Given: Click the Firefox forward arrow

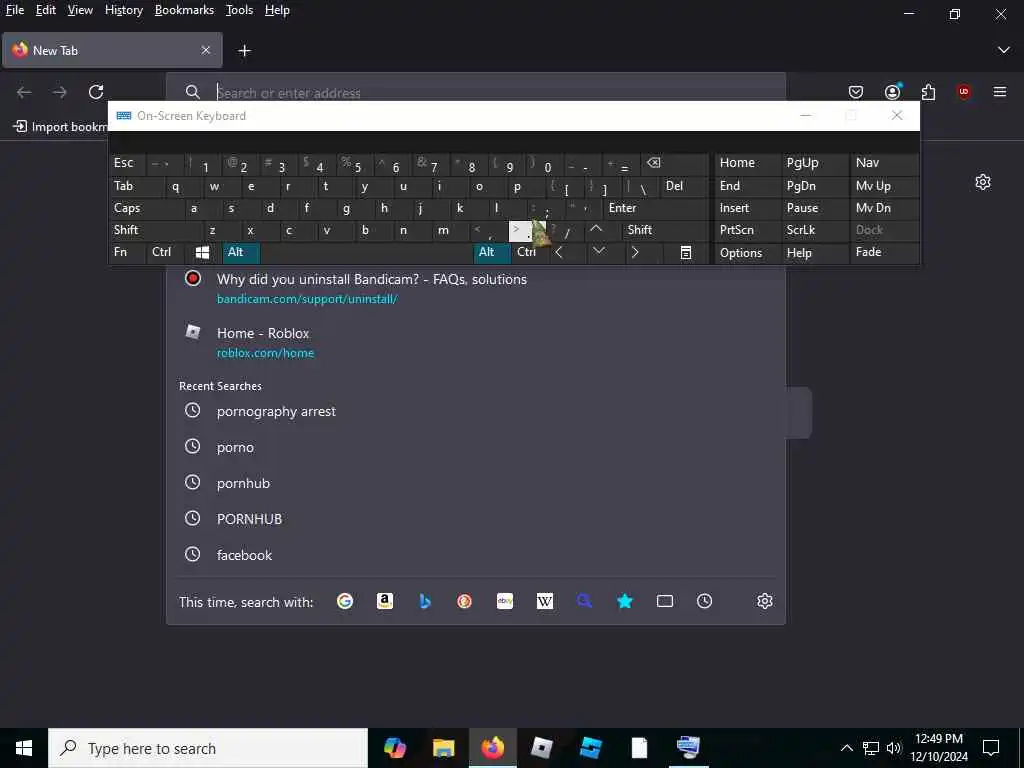Looking at the screenshot, I should click(59, 92).
